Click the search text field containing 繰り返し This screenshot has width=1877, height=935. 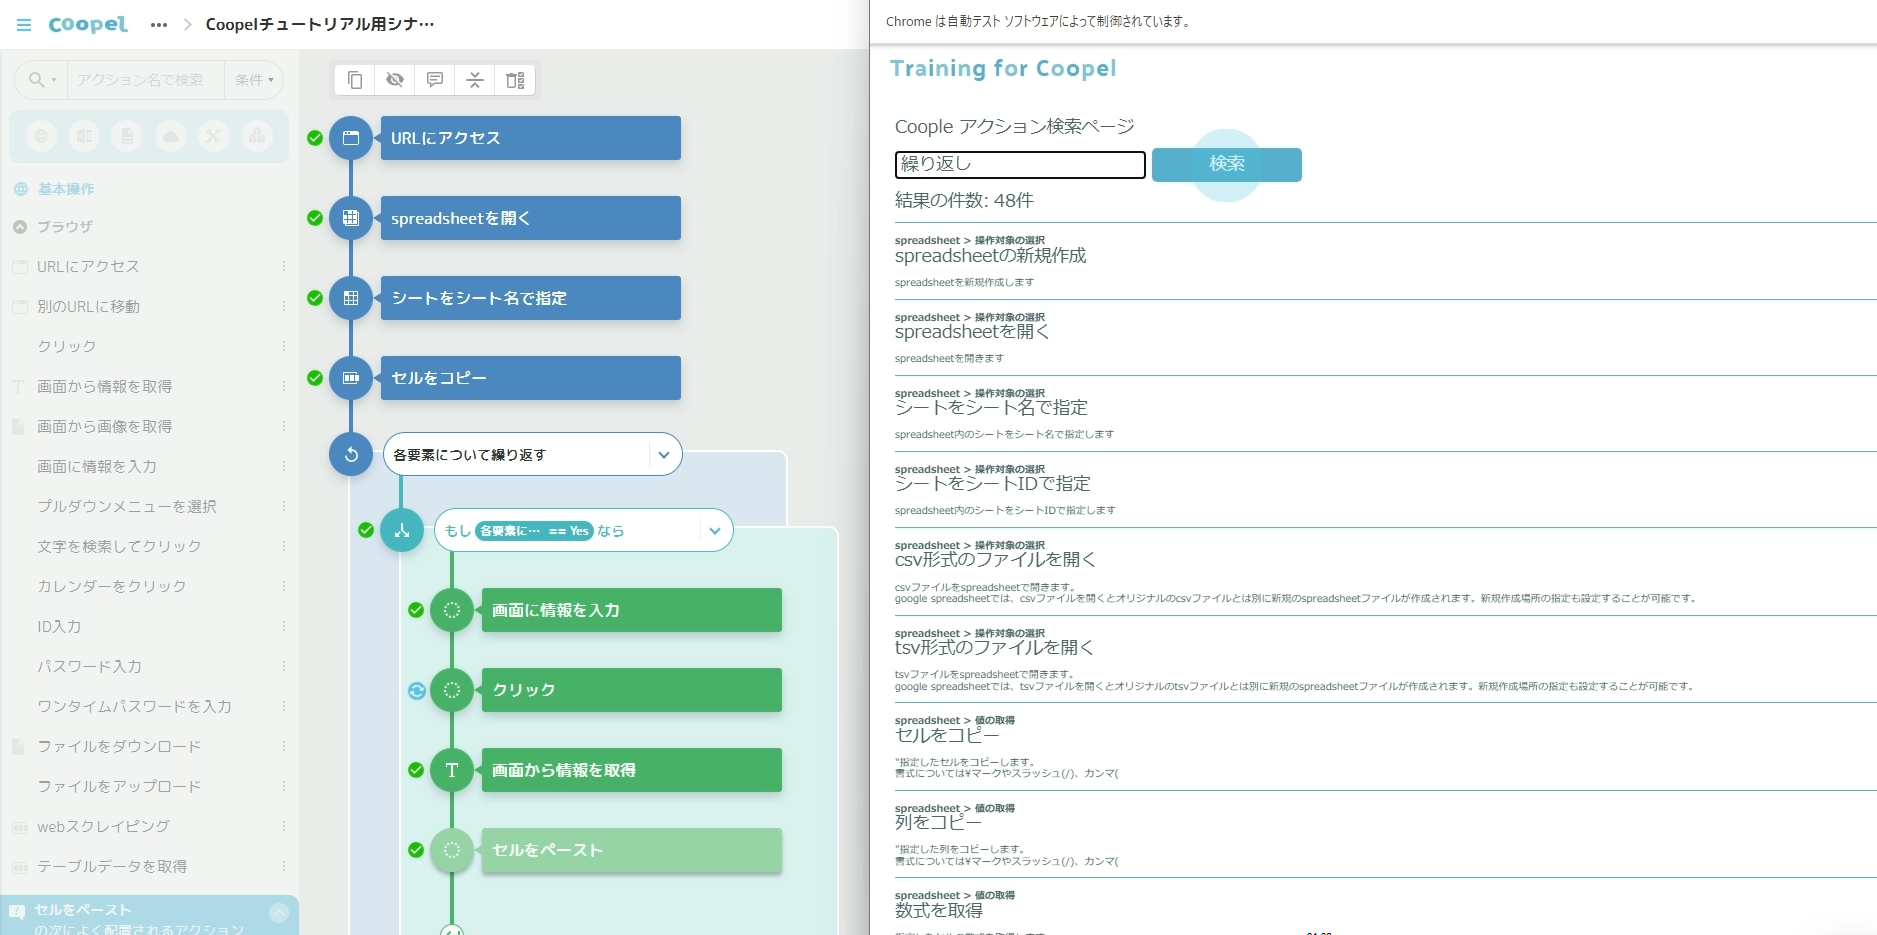coord(1020,165)
